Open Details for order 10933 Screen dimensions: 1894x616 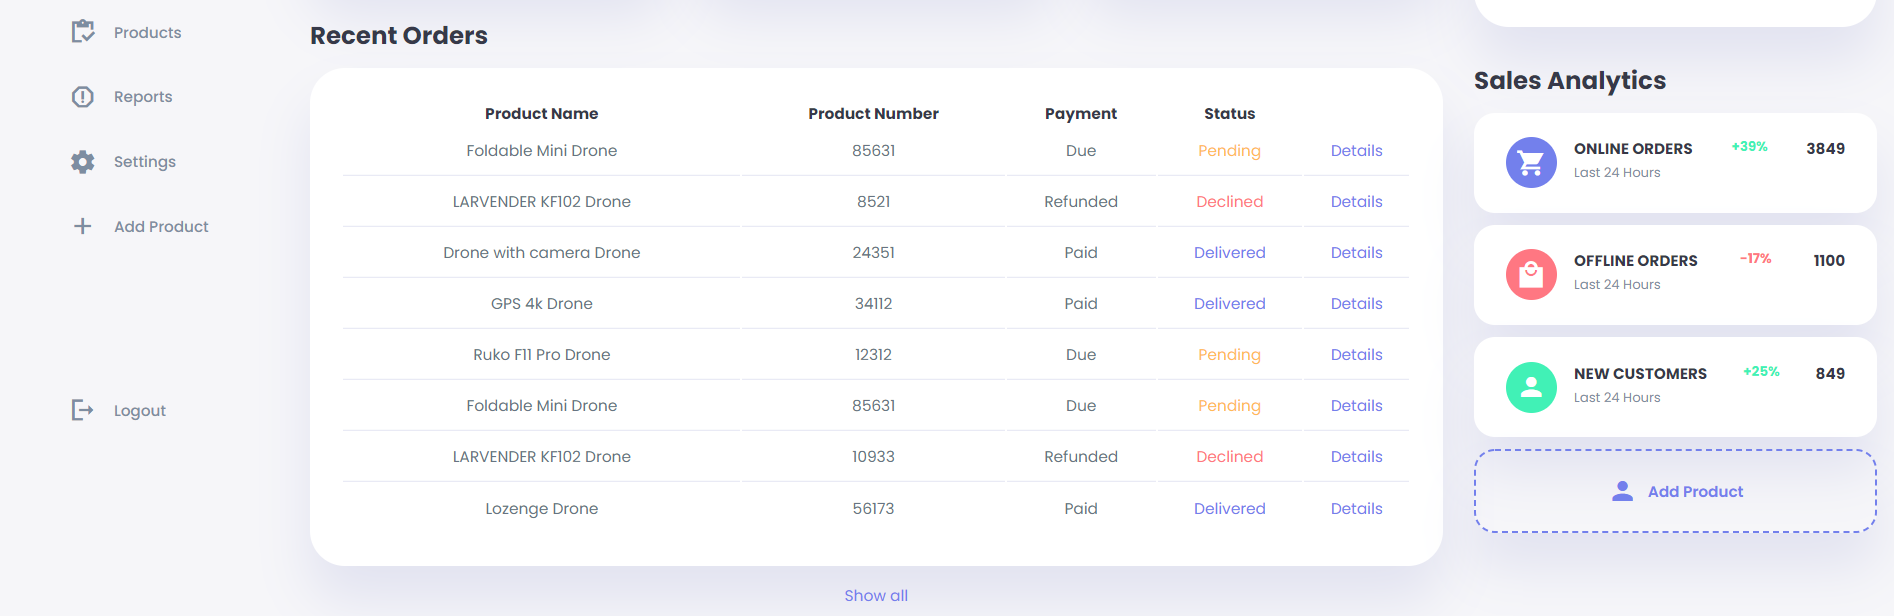tap(1356, 457)
